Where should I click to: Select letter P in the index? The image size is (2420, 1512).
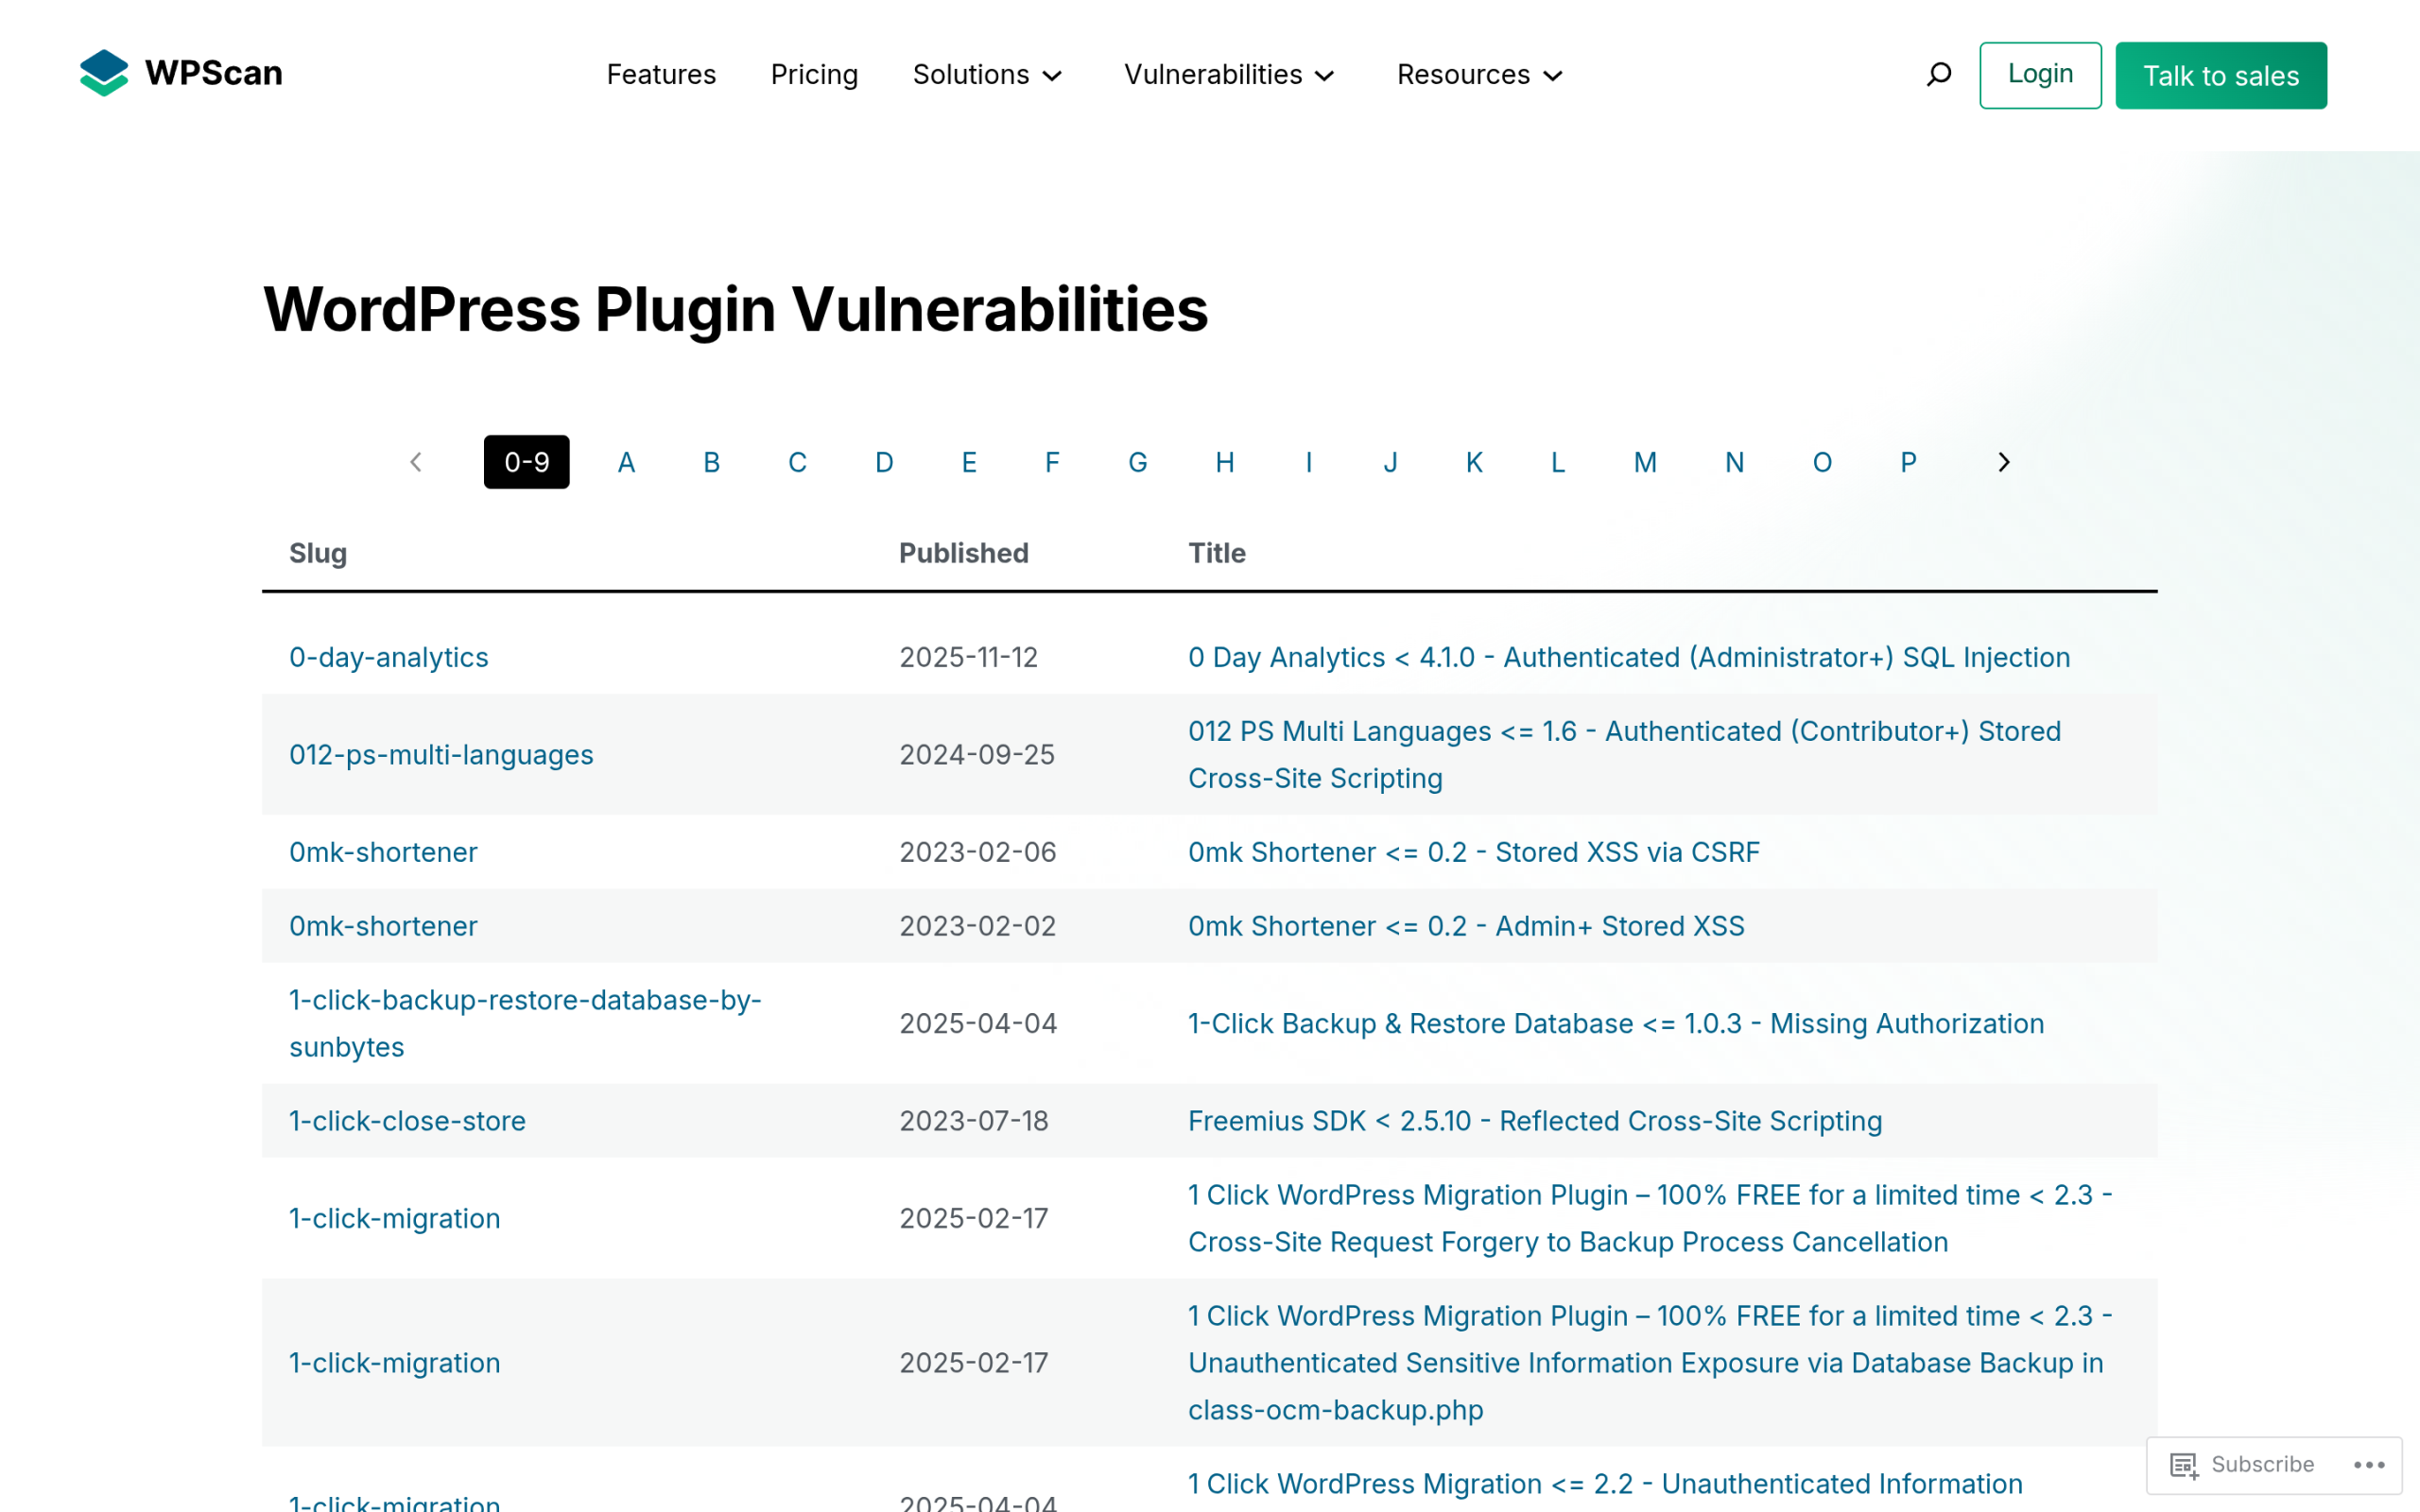click(x=1908, y=462)
